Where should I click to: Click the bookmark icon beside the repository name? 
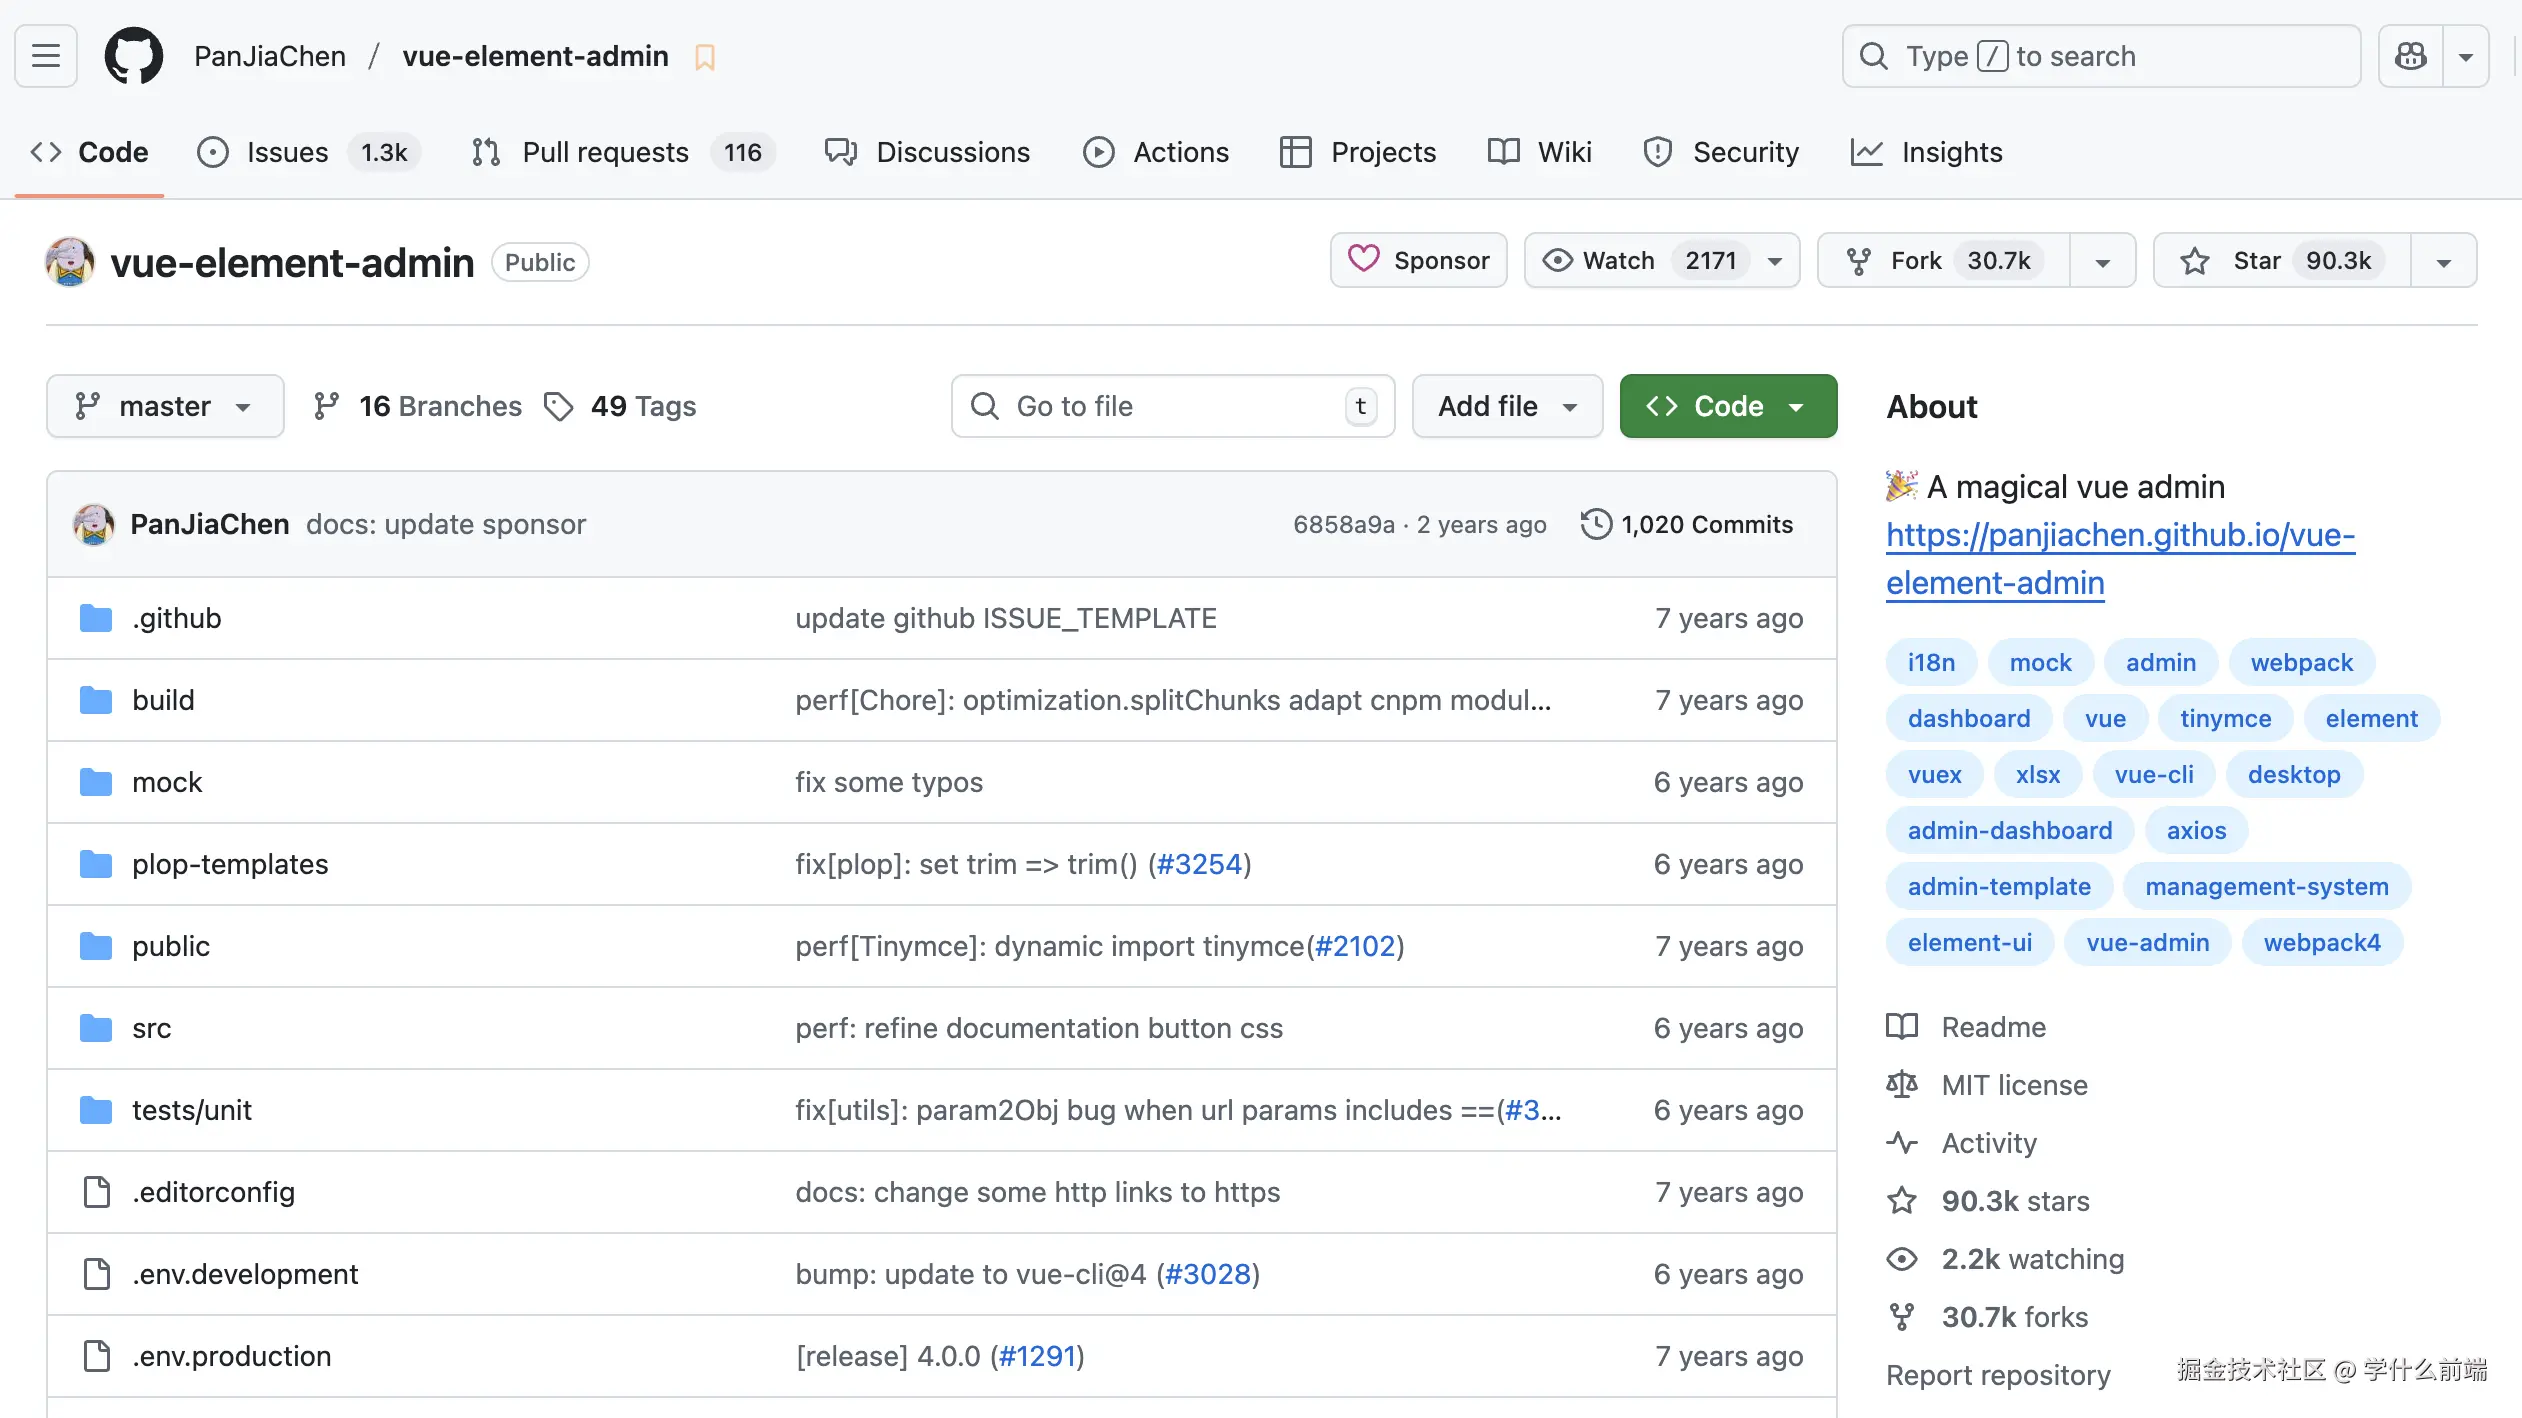tap(705, 57)
